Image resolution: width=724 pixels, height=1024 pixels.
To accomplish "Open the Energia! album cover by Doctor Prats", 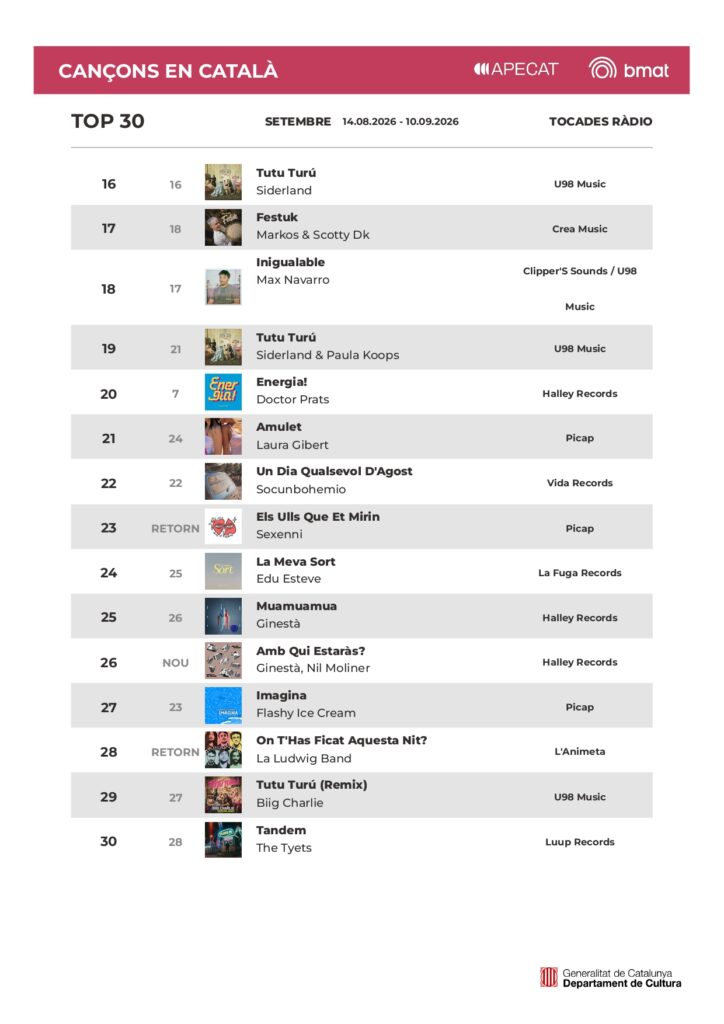I will pyautogui.click(x=223, y=392).
